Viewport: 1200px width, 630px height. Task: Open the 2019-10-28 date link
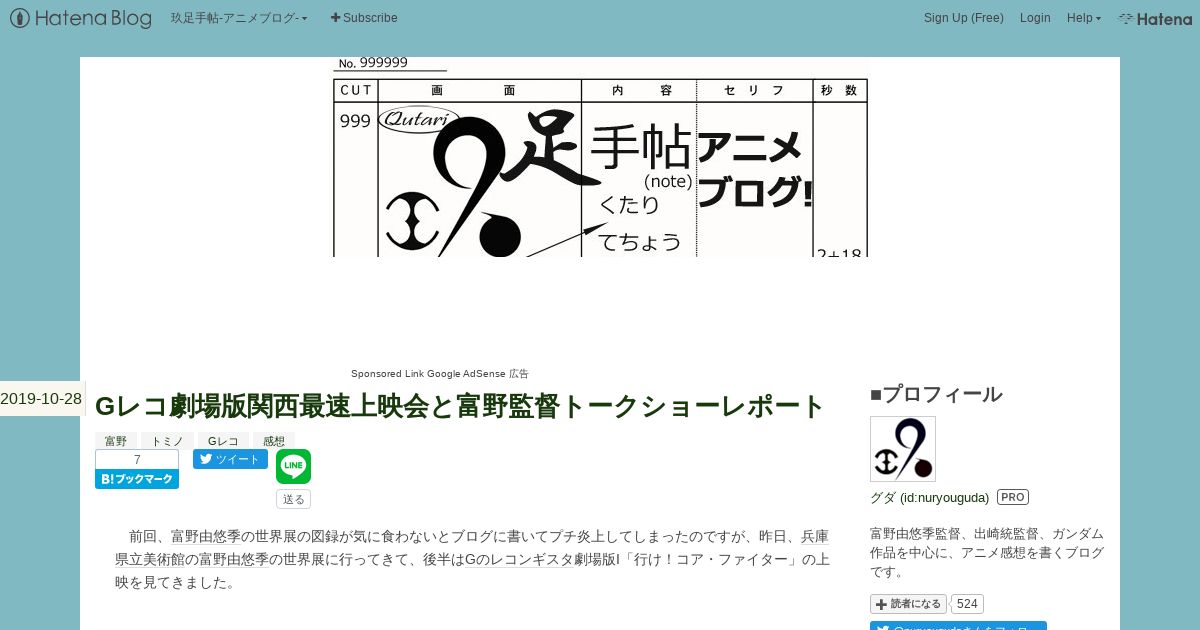(x=41, y=398)
